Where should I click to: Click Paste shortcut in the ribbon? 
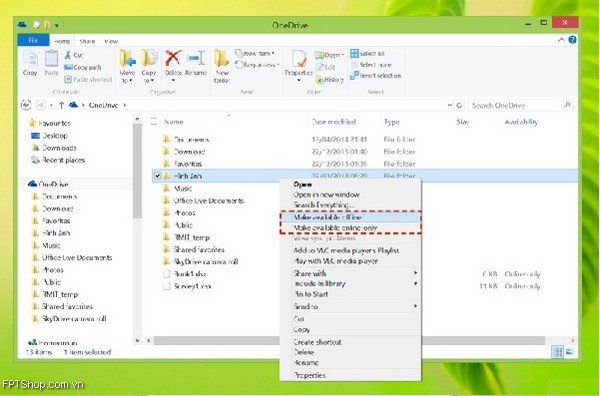point(88,80)
